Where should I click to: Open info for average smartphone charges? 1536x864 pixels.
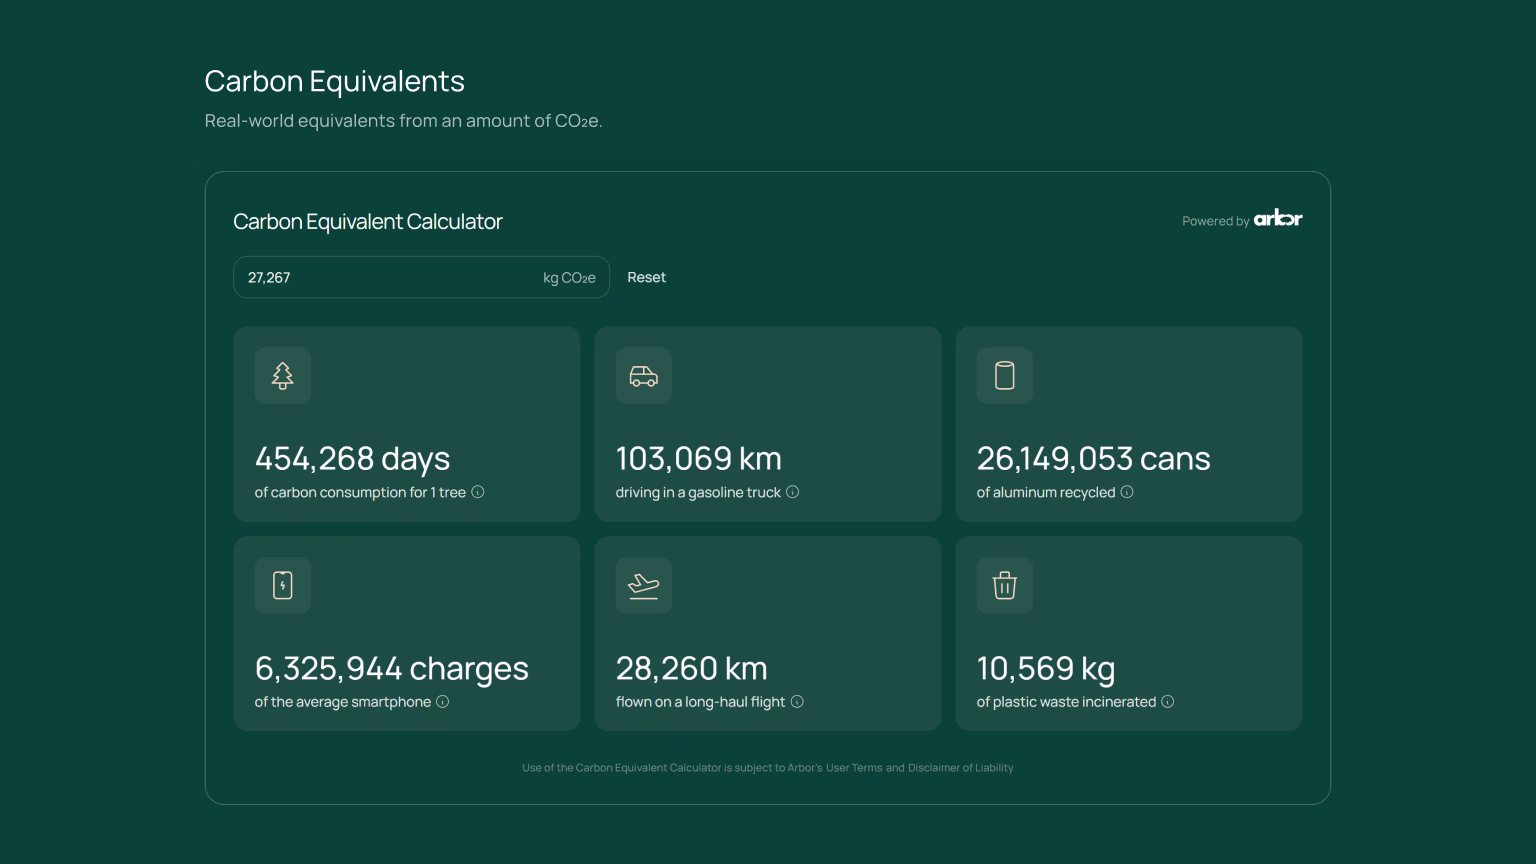click(x=443, y=702)
